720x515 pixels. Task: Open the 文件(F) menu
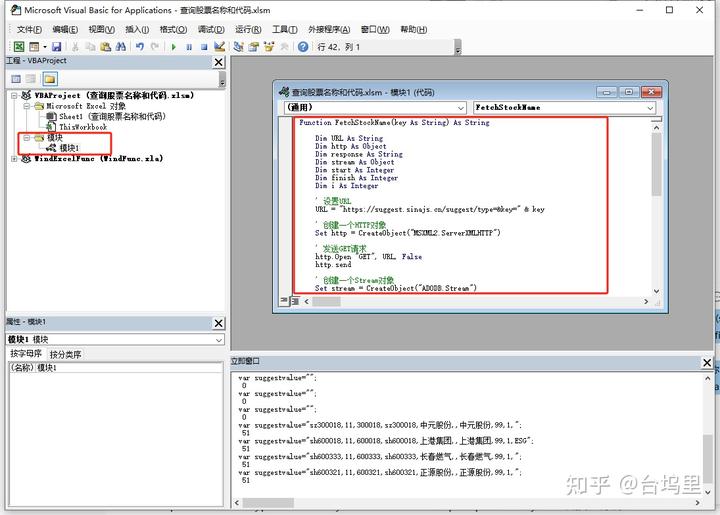29,29
